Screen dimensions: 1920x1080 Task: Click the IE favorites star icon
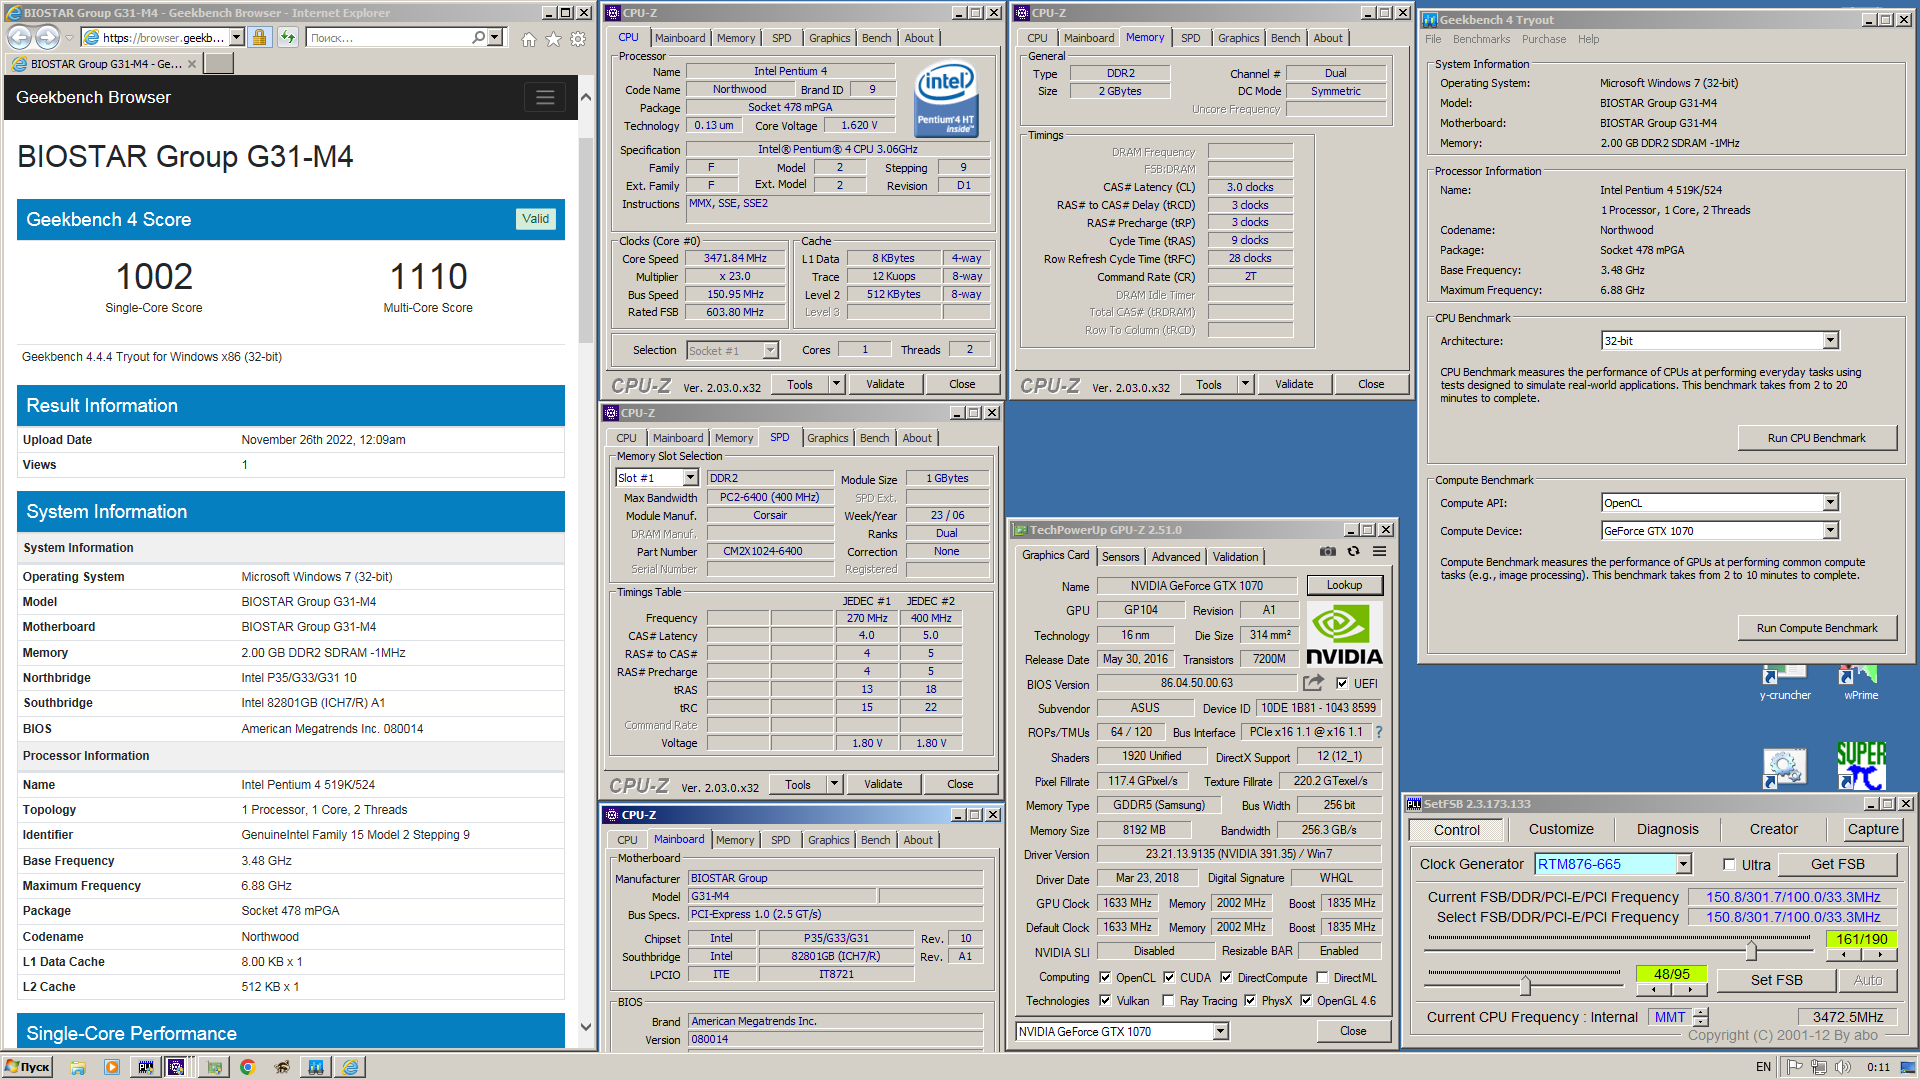point(553,39)
